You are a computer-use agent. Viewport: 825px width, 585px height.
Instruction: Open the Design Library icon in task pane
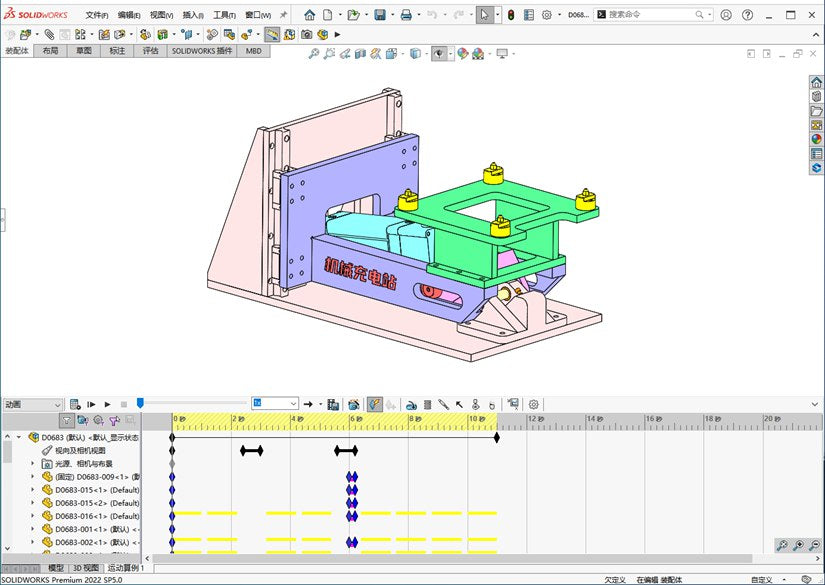coord(816,96)
